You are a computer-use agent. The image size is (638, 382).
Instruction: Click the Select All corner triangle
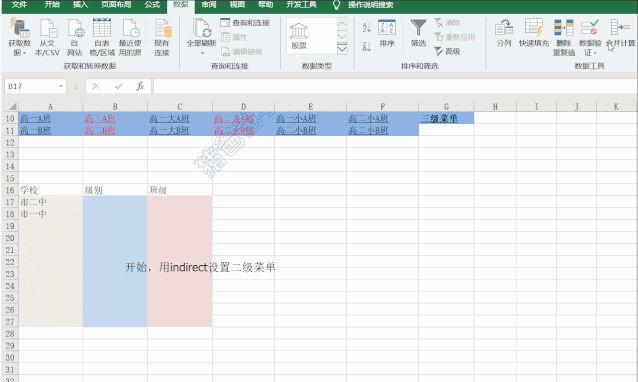(x=12, y=107)
